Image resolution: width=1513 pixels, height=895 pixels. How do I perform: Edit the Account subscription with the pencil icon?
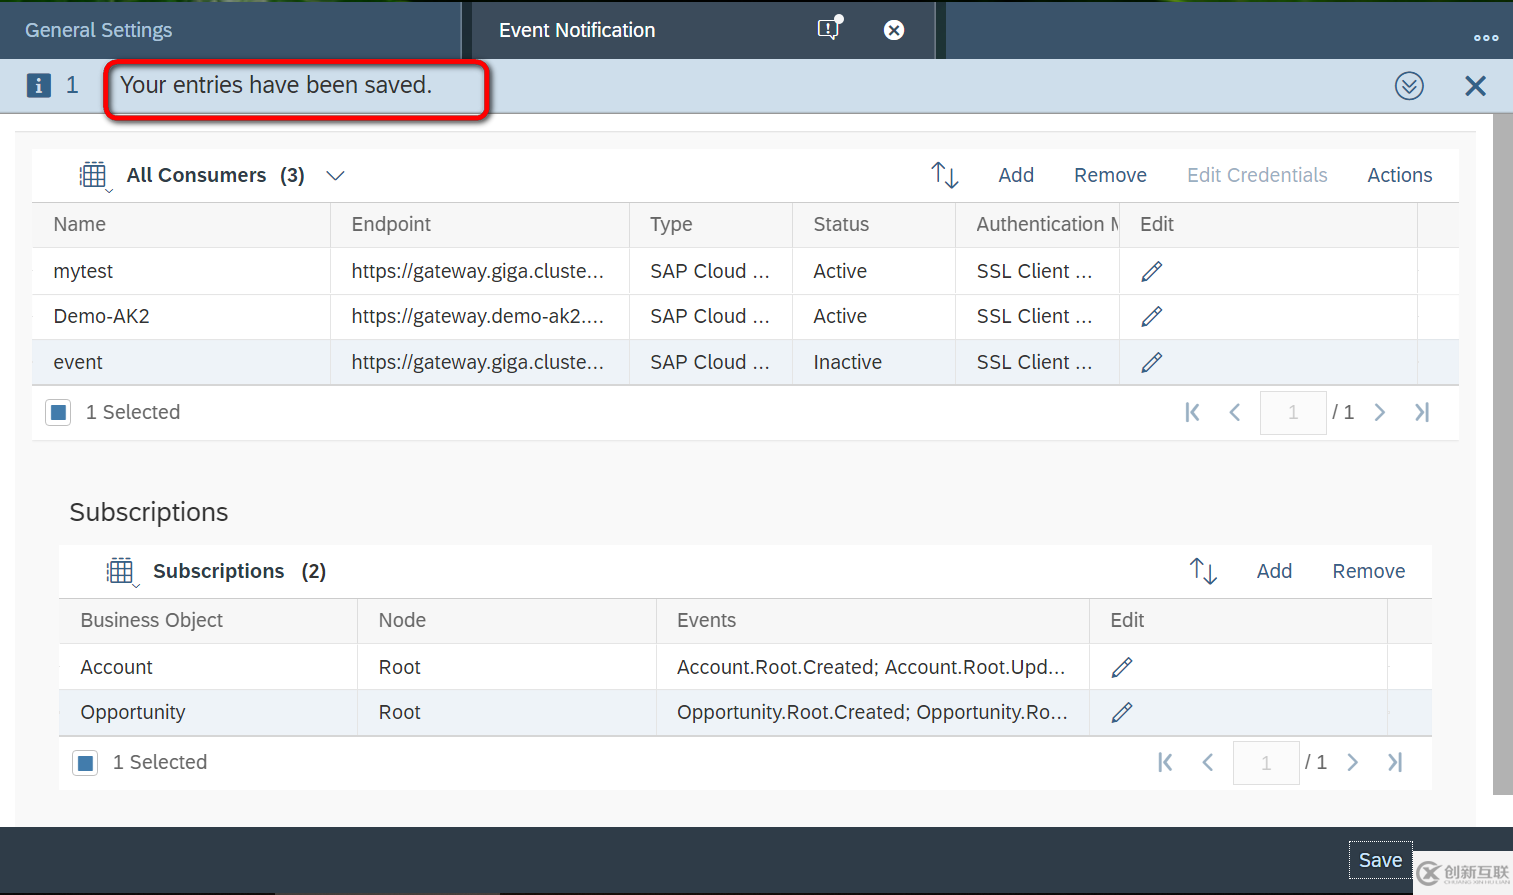pyautogui.click(x=1121, y=666)
